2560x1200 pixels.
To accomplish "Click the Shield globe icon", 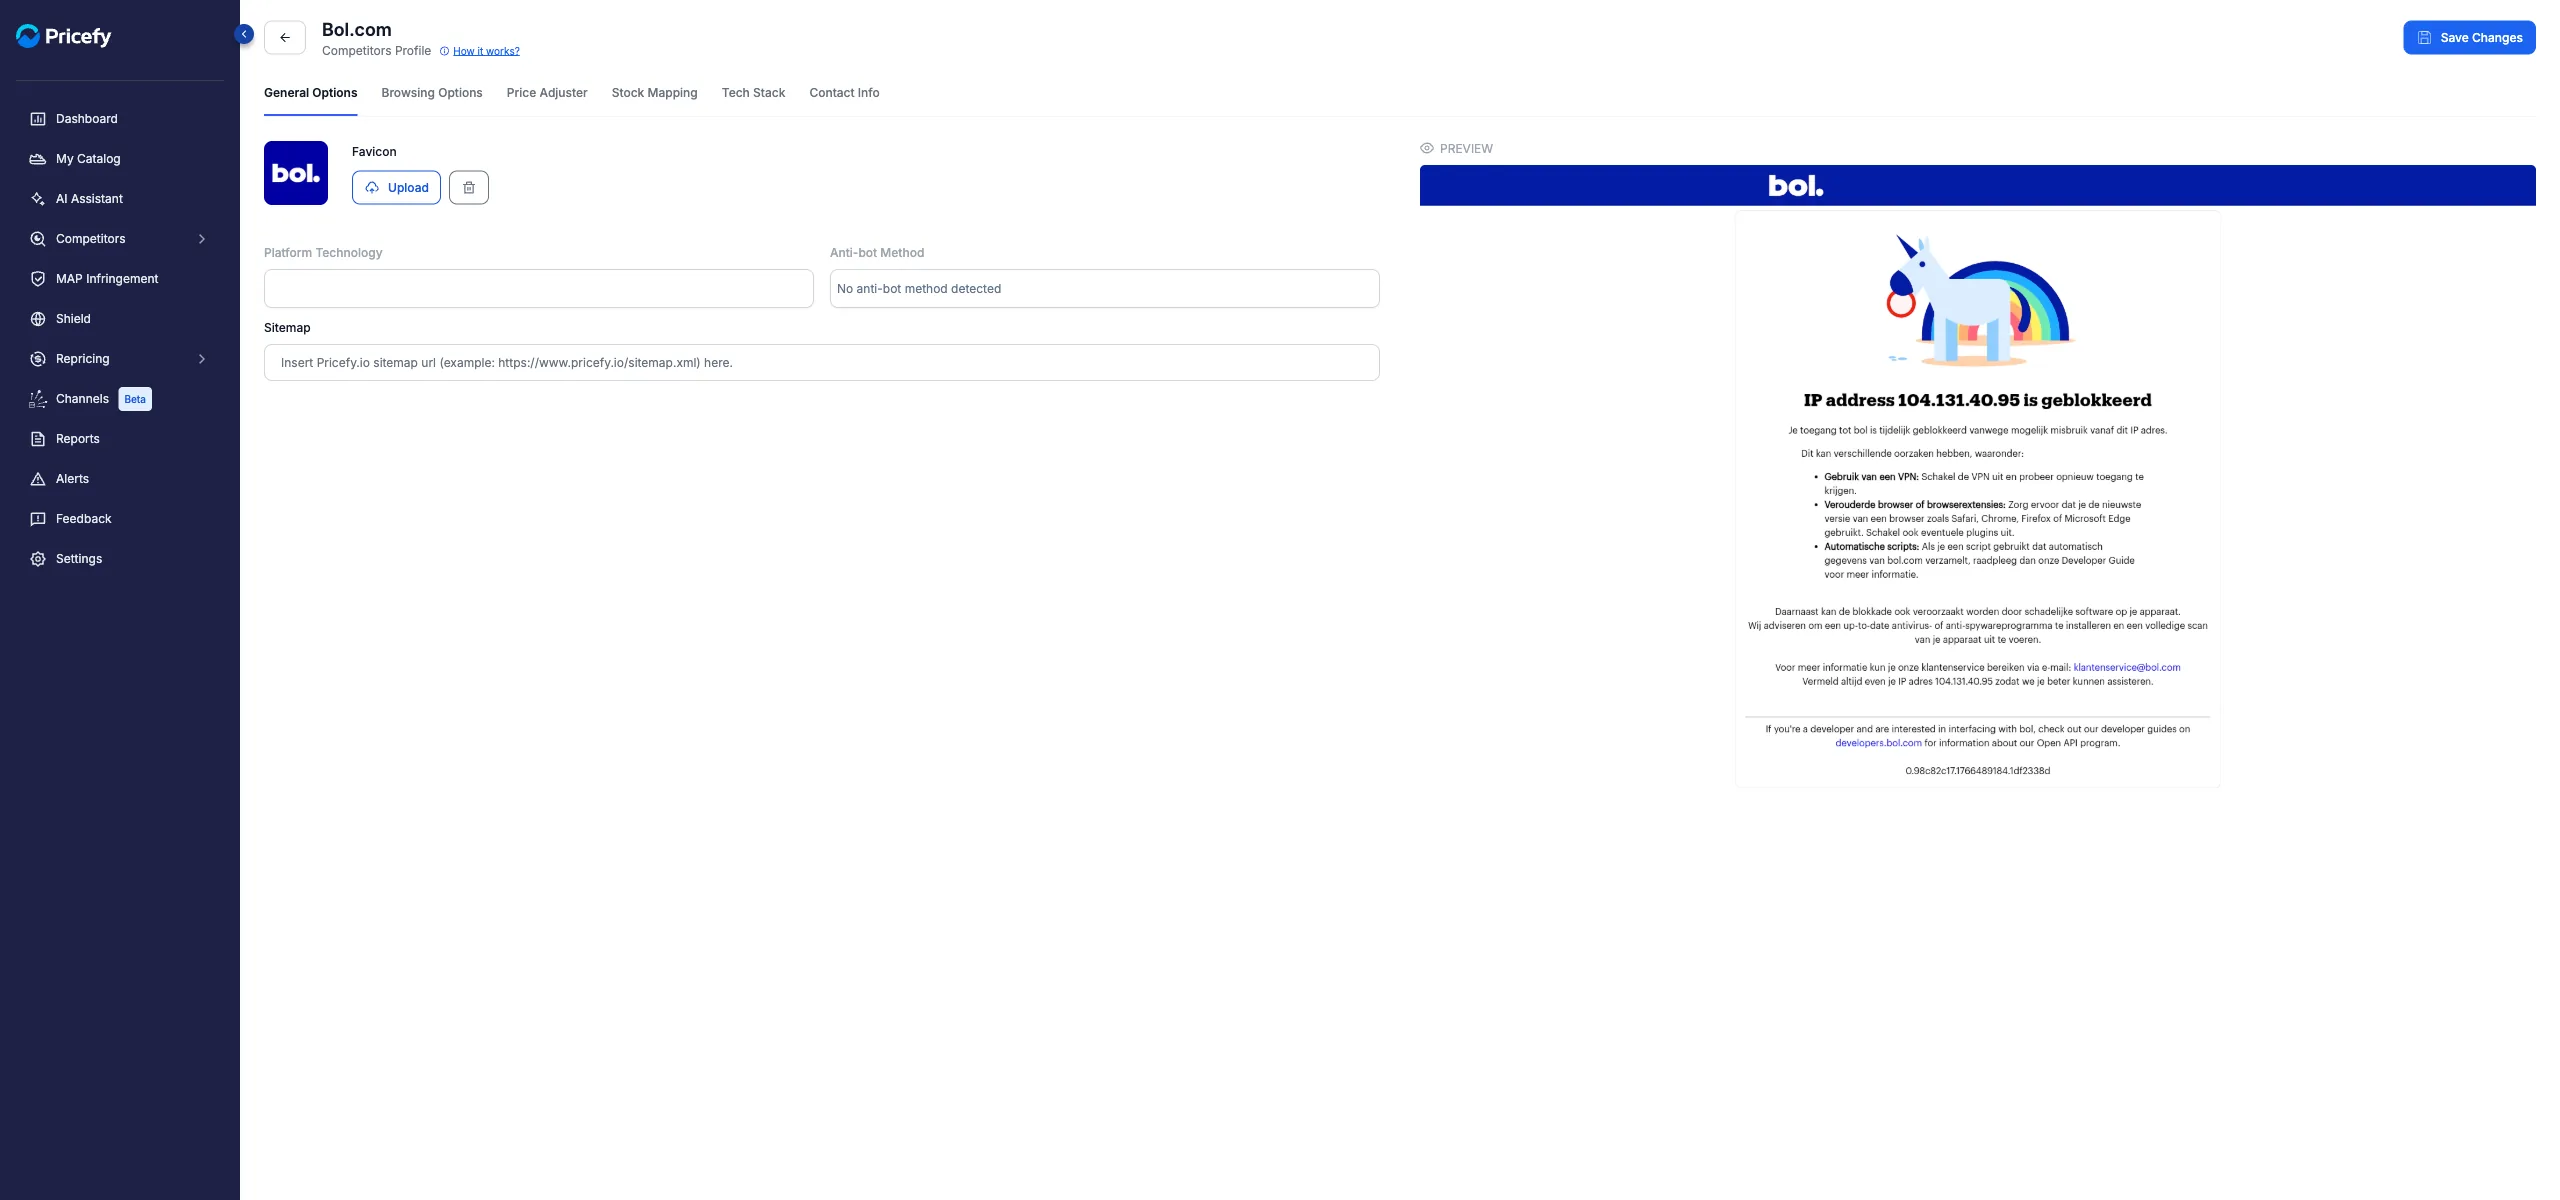I will [38, 319].
